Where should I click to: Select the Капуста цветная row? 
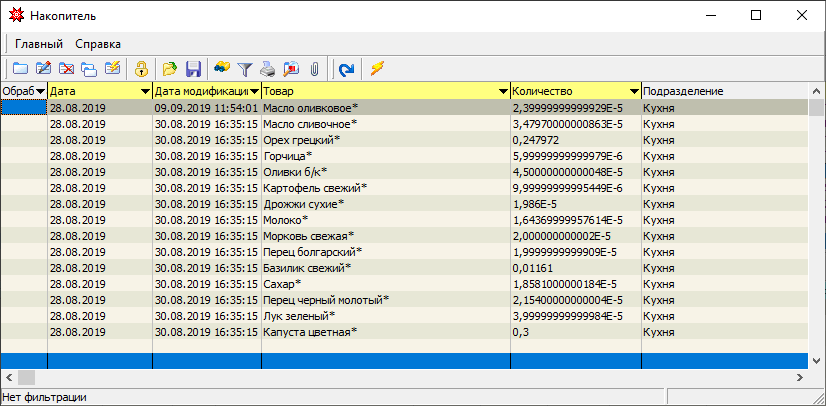pyautogui.click(x=310, y=332)
